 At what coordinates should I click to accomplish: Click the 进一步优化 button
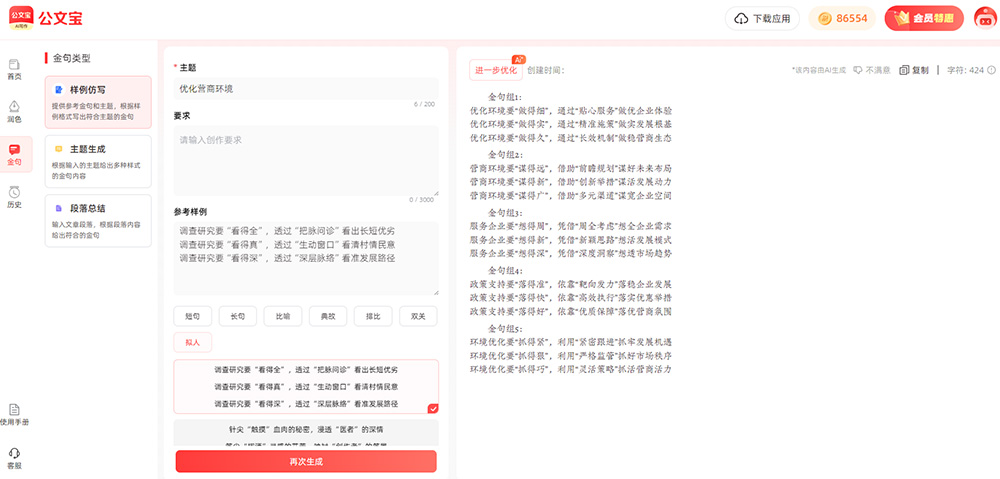point(496,70)
